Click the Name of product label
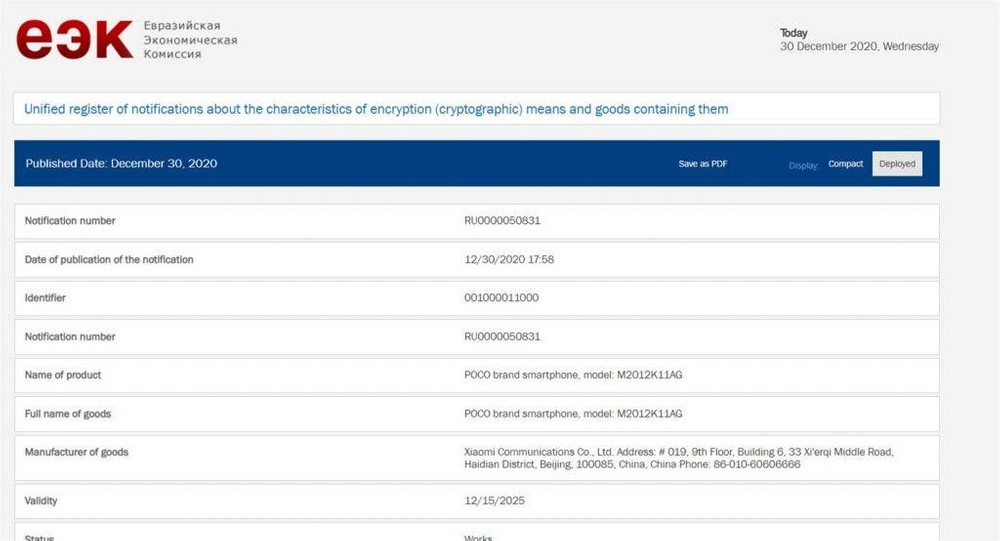 click(x=63, y=375)
